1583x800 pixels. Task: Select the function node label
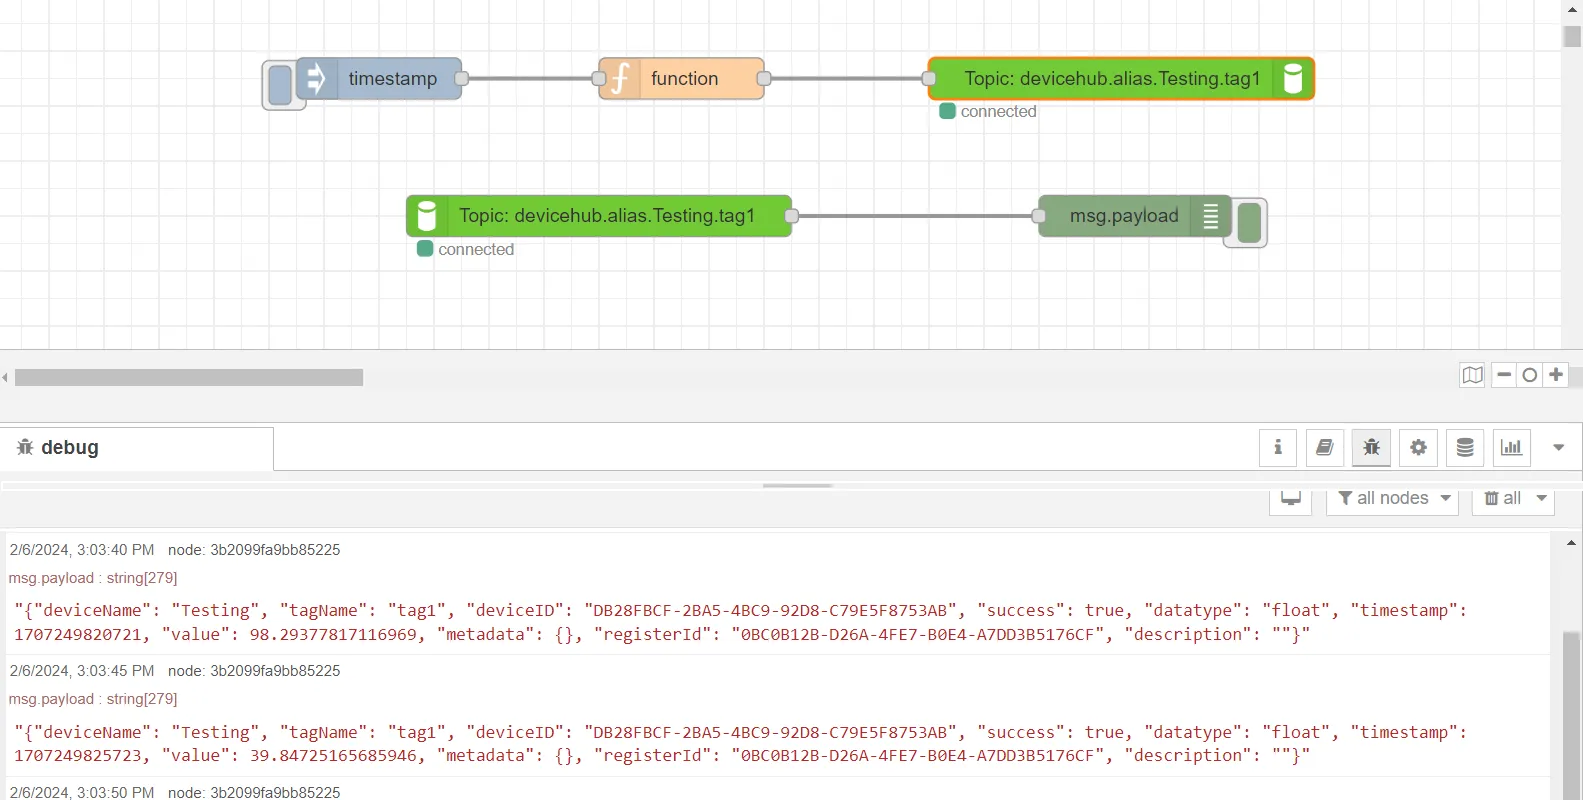684,78
